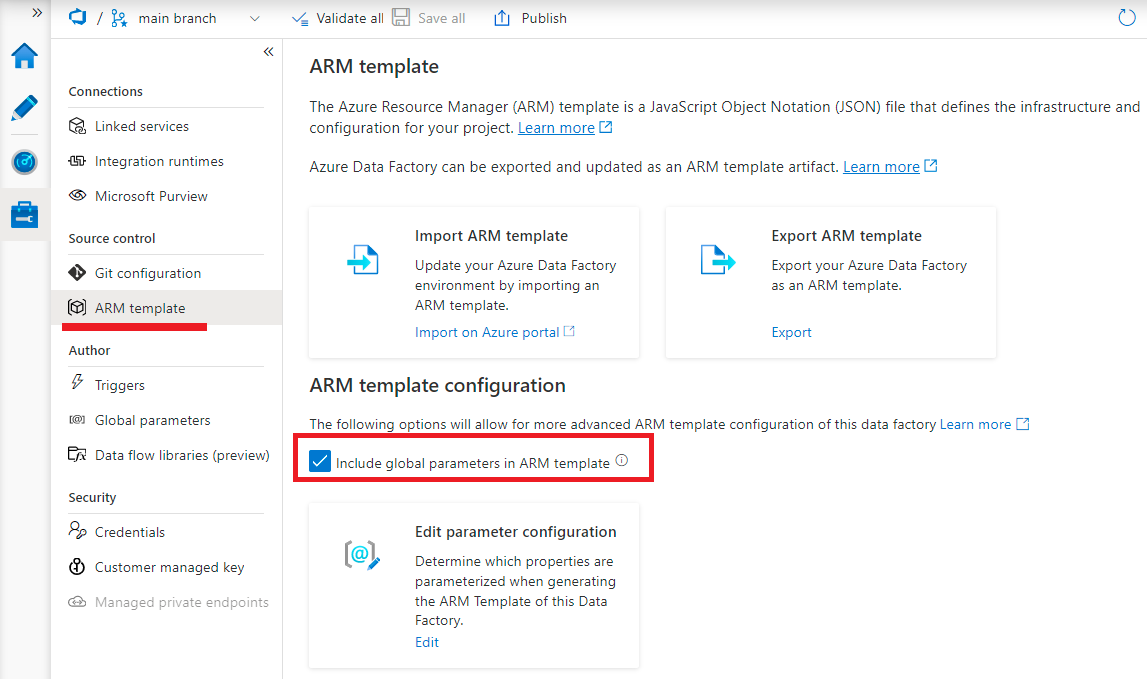Click the Import ARM template arrow icon

(363, 258)
